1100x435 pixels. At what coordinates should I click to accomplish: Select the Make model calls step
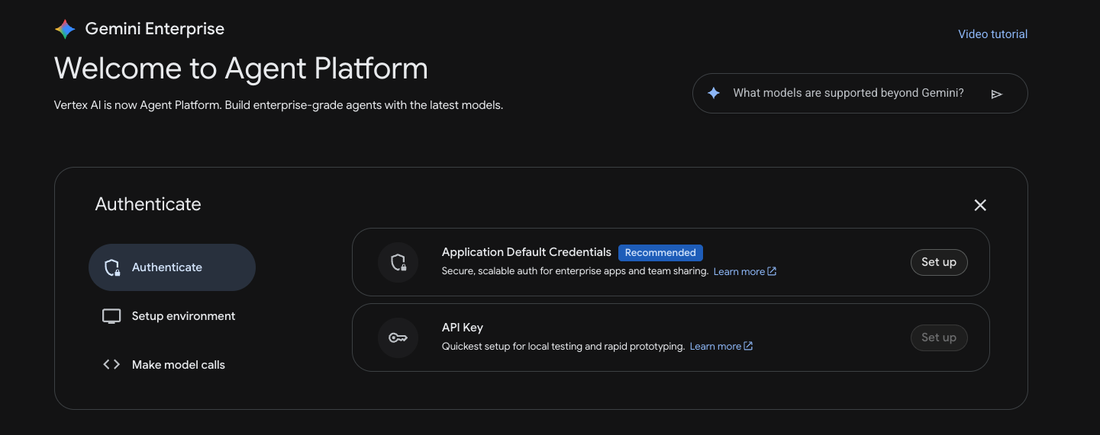pos(172,365)
